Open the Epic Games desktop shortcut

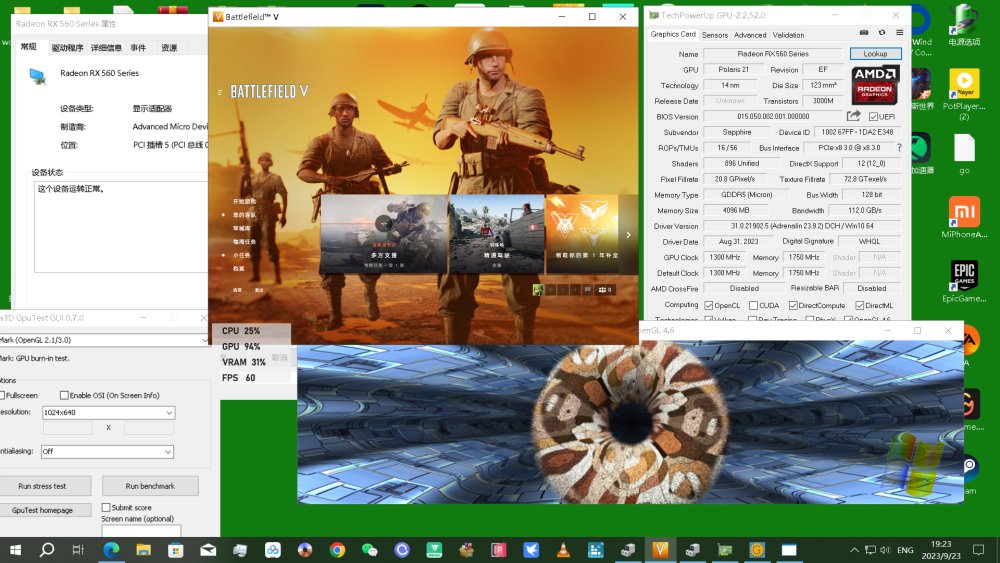click(x=964, y=281)
